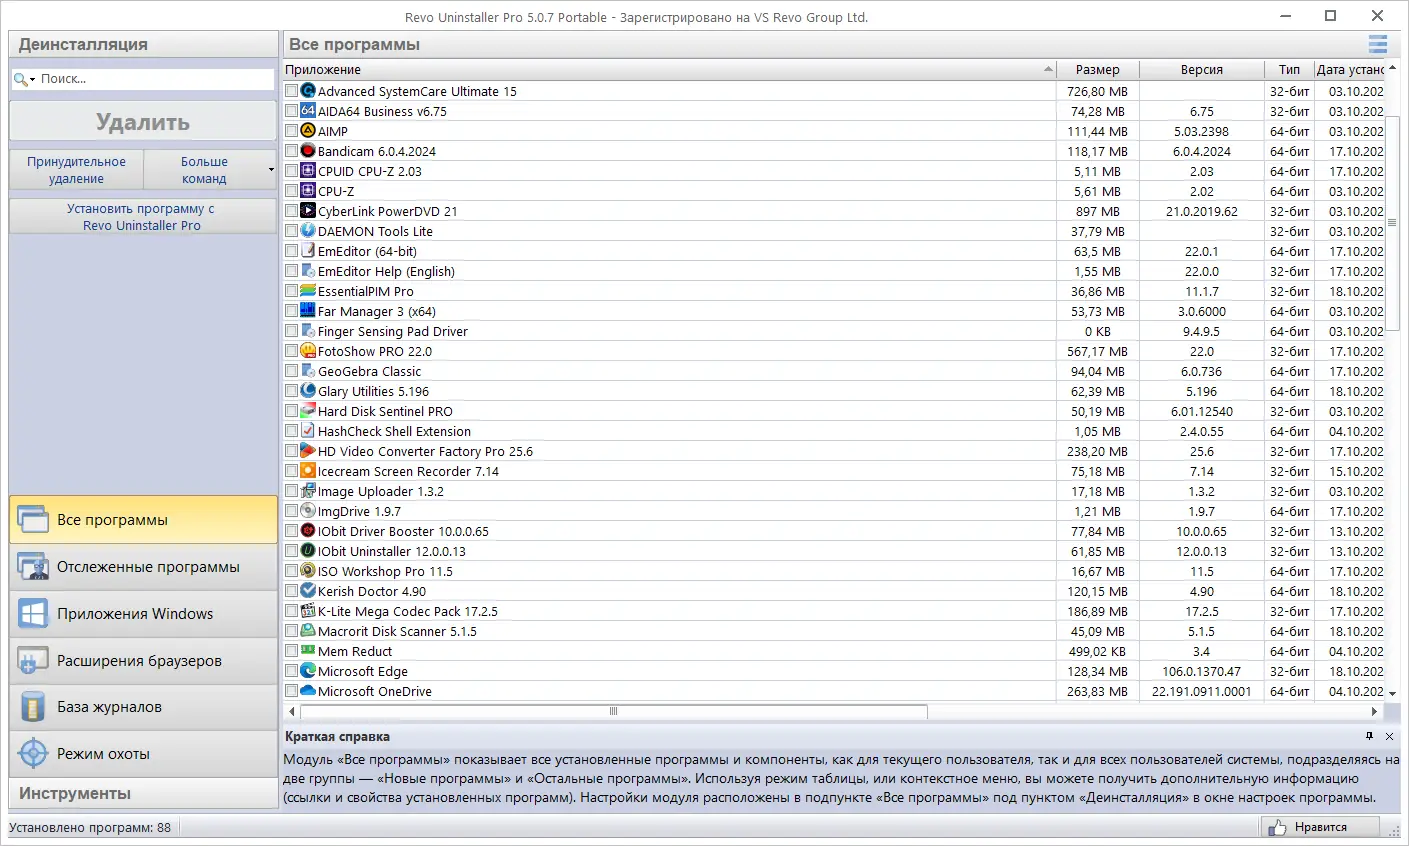Sort by the Размер column header
This screenshot has width=1409, height=846.
coord(1098,69)
